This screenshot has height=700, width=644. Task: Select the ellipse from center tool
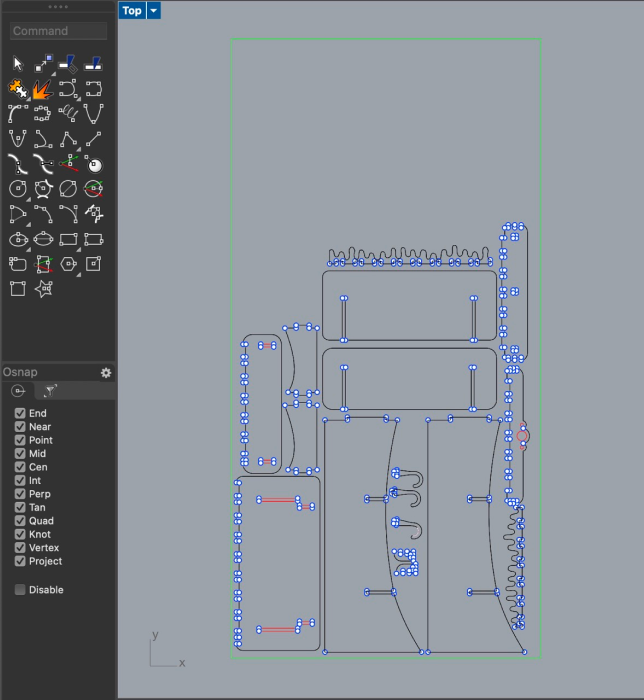pyautogui.click(x=17, y=239)
